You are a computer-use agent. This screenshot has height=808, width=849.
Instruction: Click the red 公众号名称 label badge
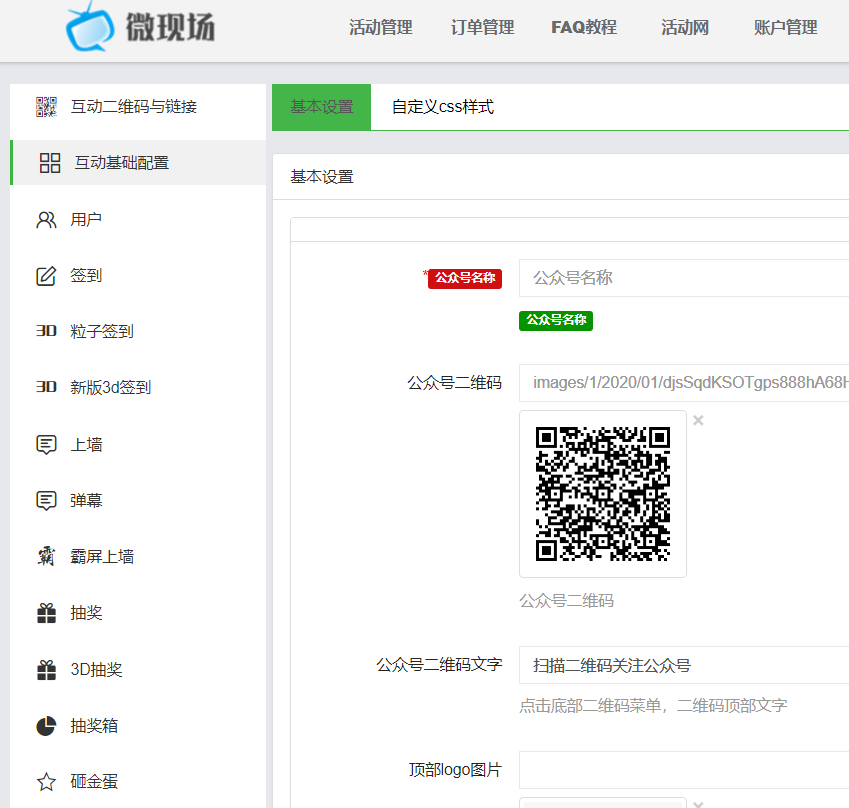click(x=465, y=278)
